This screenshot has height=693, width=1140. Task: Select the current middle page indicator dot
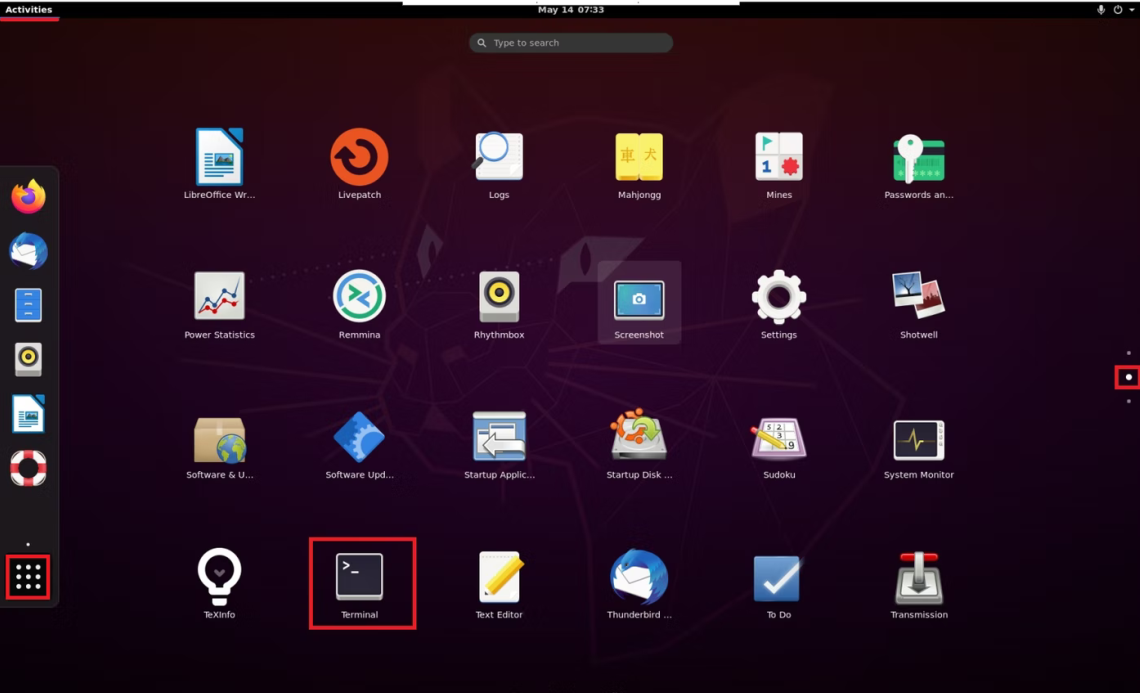[x=1128, y=377]
